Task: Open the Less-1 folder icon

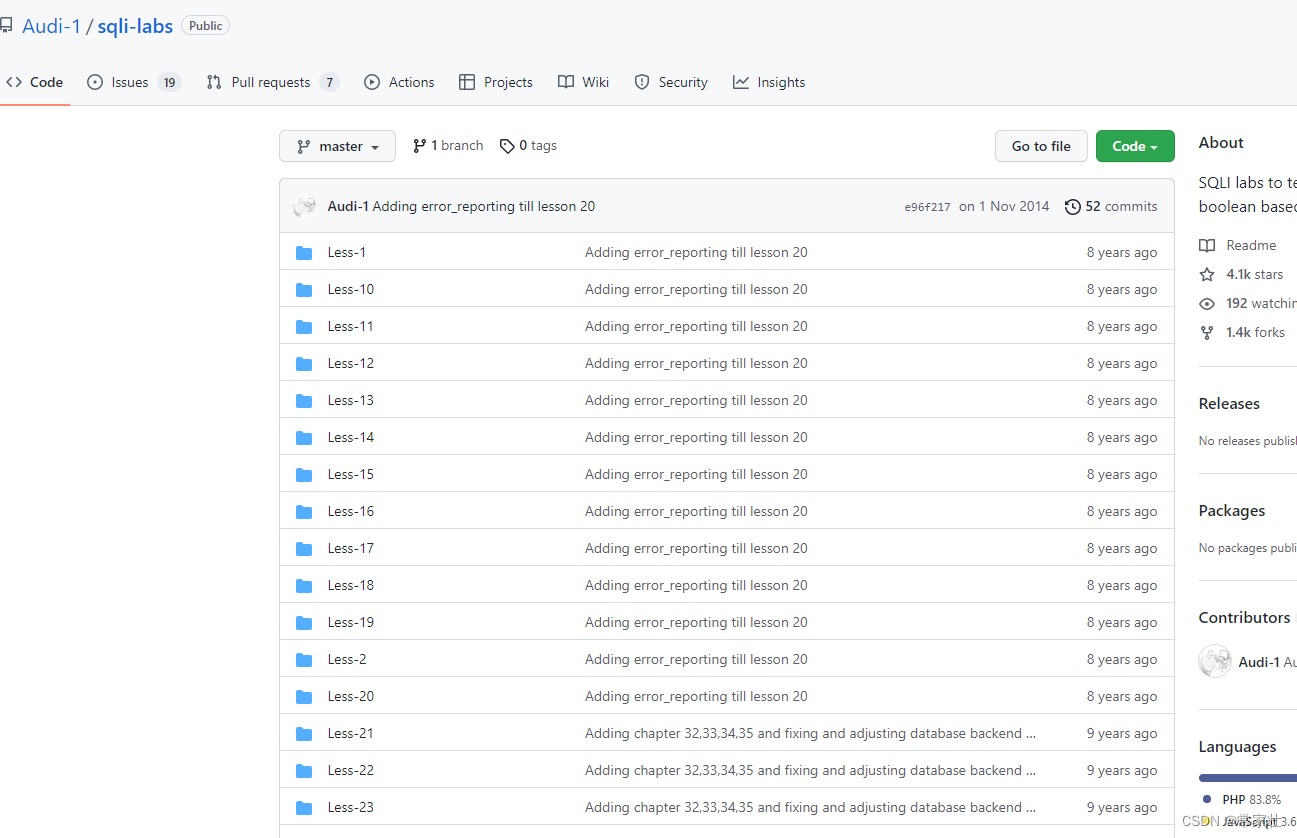Action: tap(304, 253)
